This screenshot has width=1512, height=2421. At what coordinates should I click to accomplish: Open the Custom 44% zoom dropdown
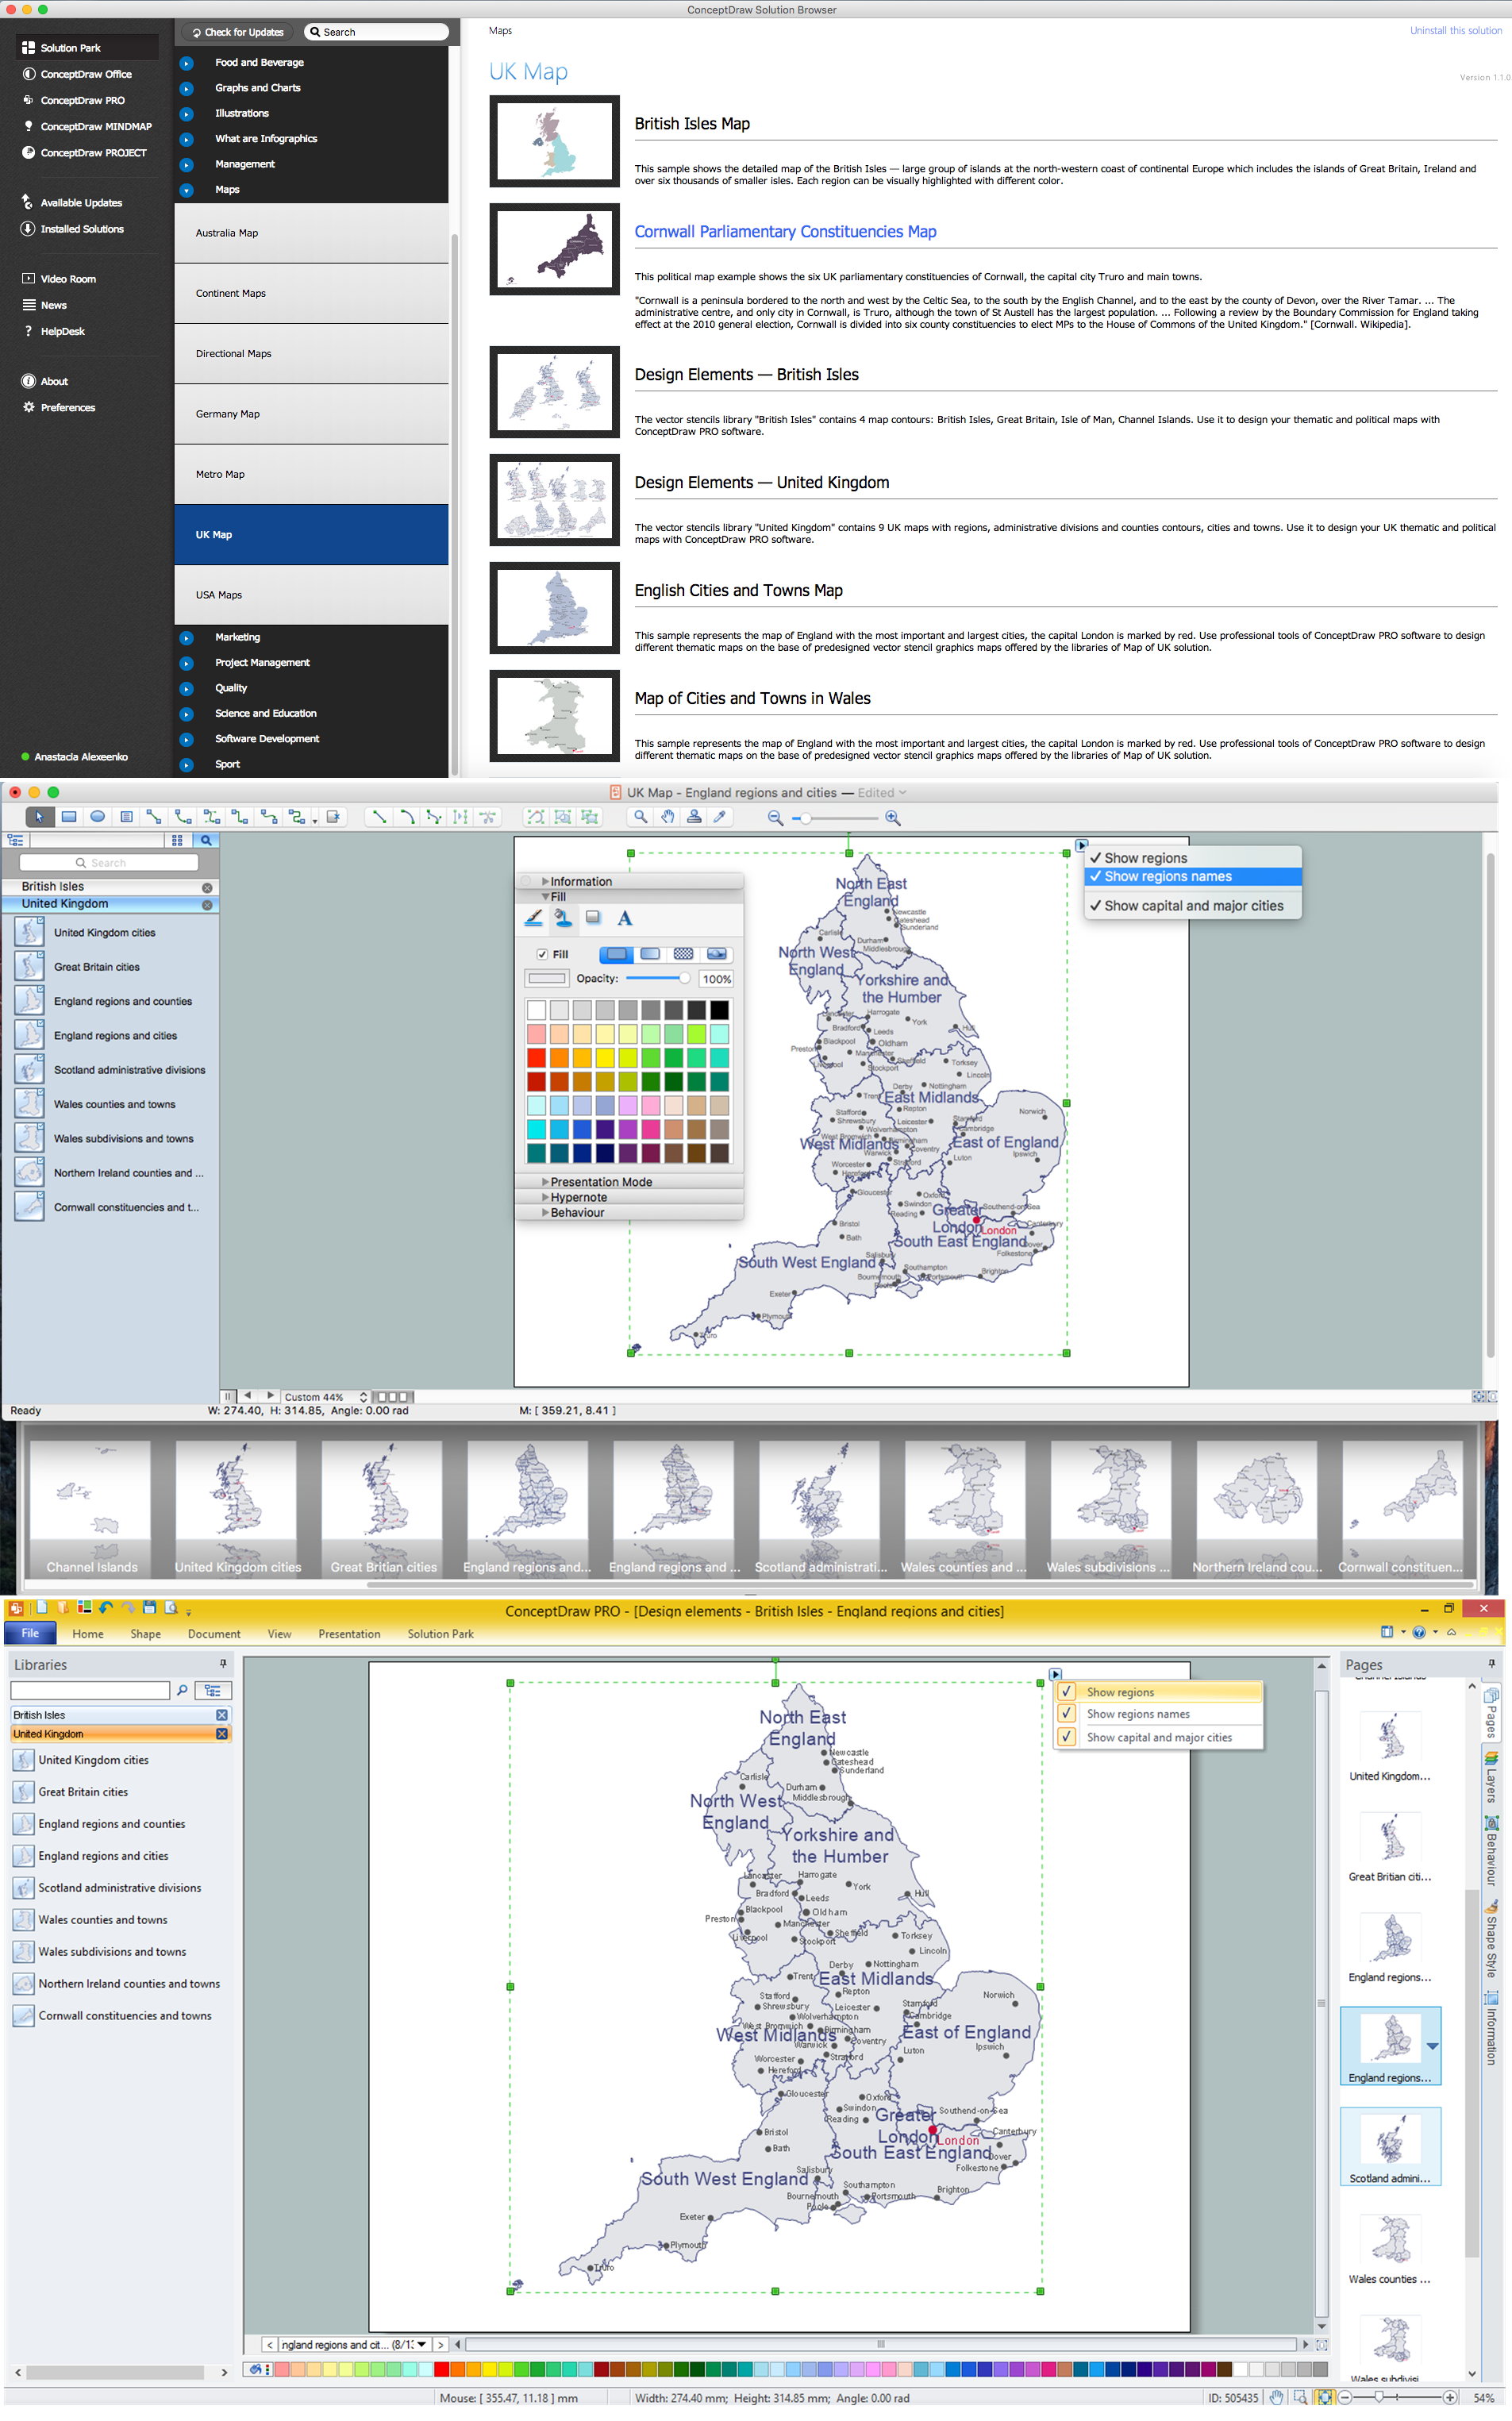click(x=325, y=1397)
